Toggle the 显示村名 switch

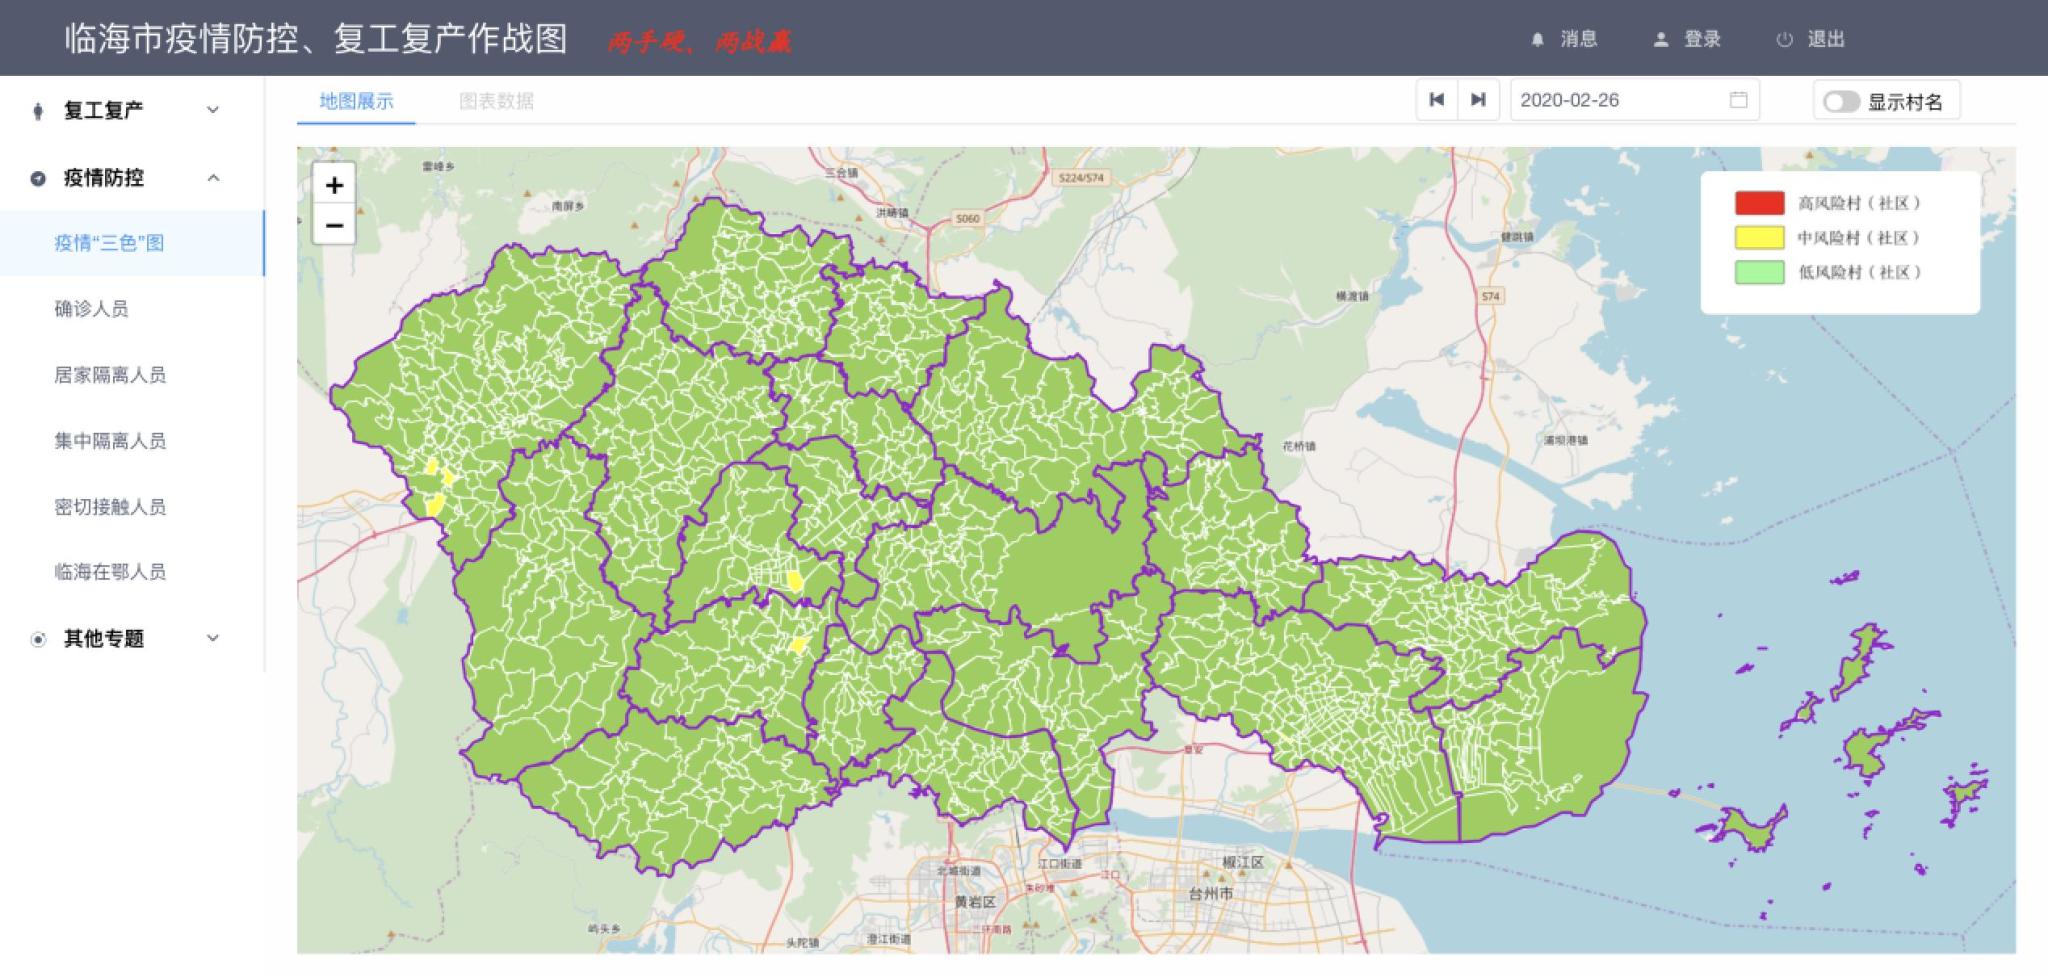[1841, 102]
